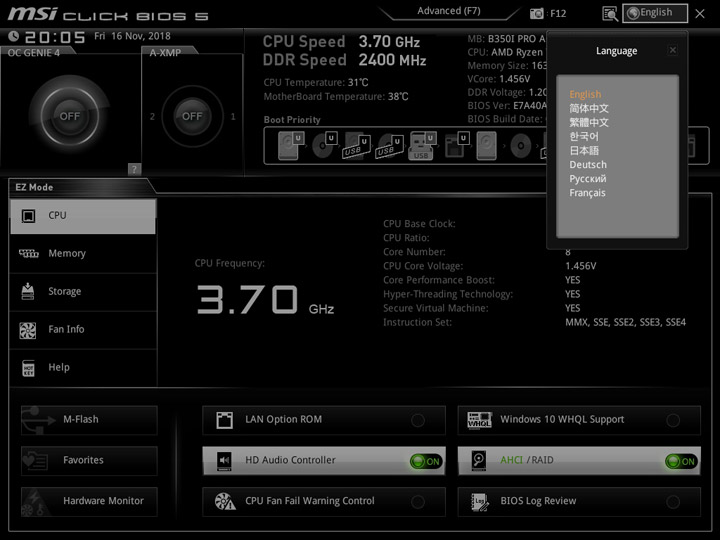This screenshot has height=540, width=720.
Task: Toggle the A-XMP OFF knob
Action: [x=192, y=116]
